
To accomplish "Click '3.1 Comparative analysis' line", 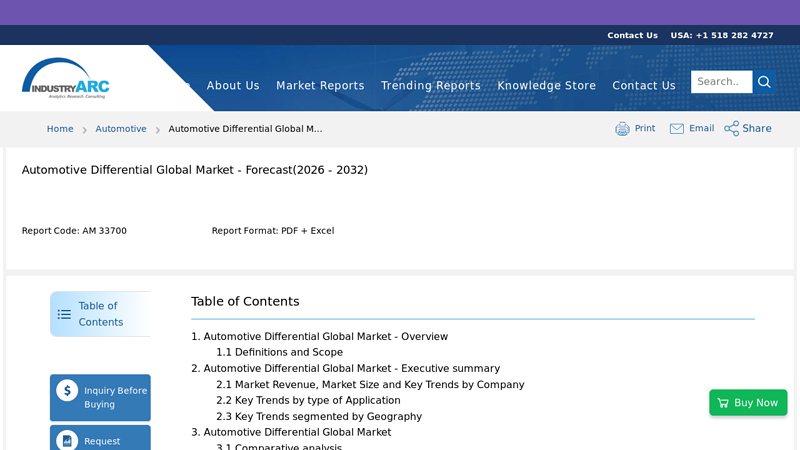I will point(279,446).
